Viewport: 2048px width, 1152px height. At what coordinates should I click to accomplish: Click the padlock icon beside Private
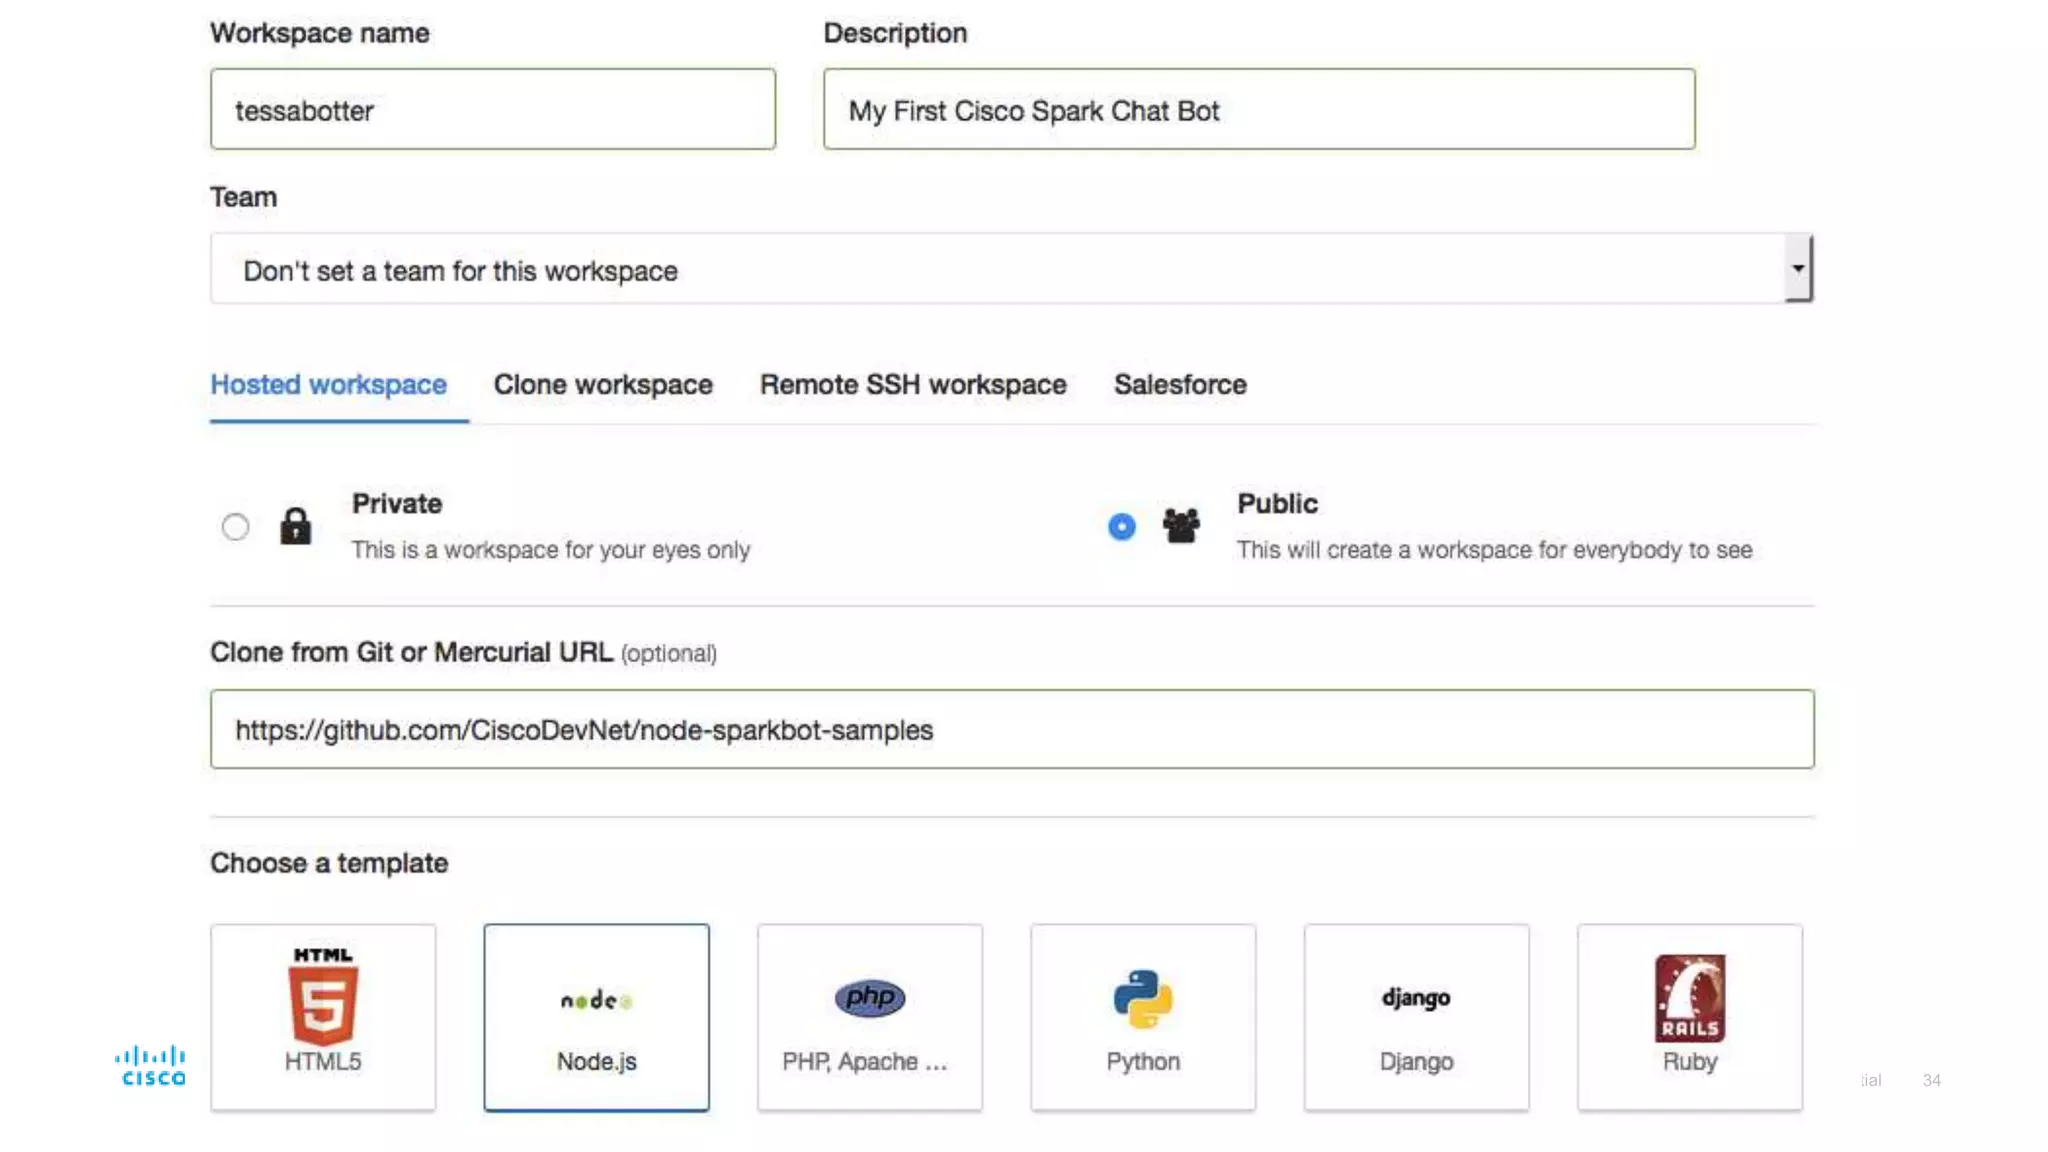[295, 526]
